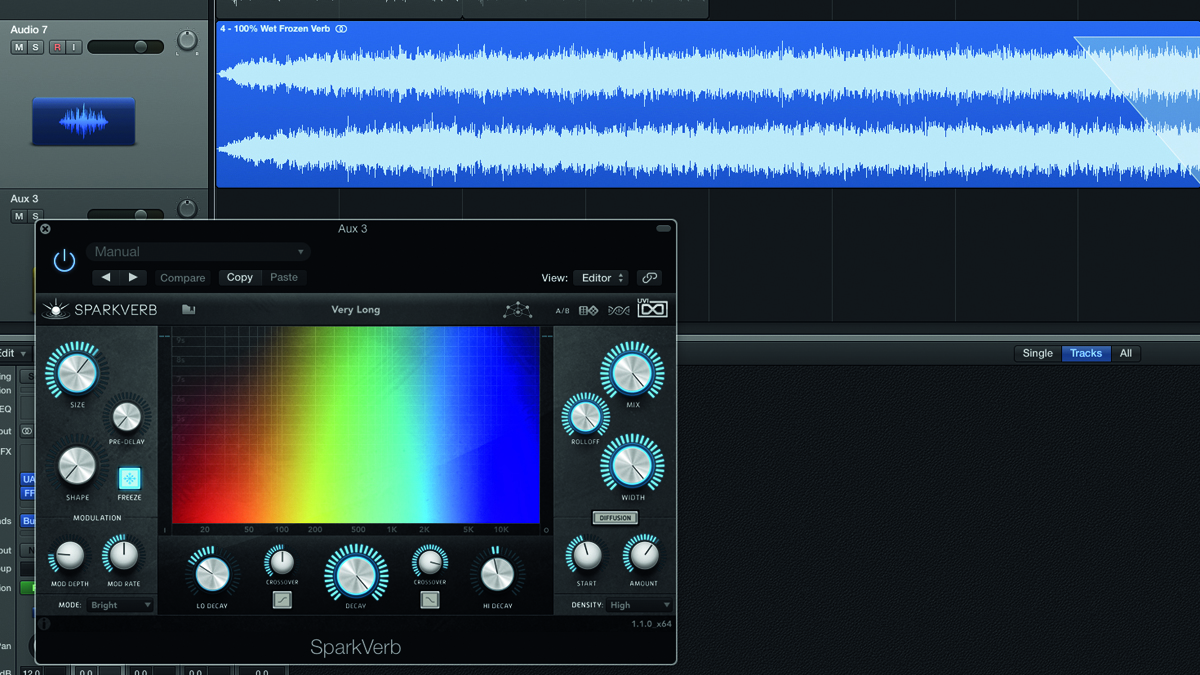This screenshot has height=675, width=1200.
Task: Click the Lo Decay knob
Action: tap(211, 574)
